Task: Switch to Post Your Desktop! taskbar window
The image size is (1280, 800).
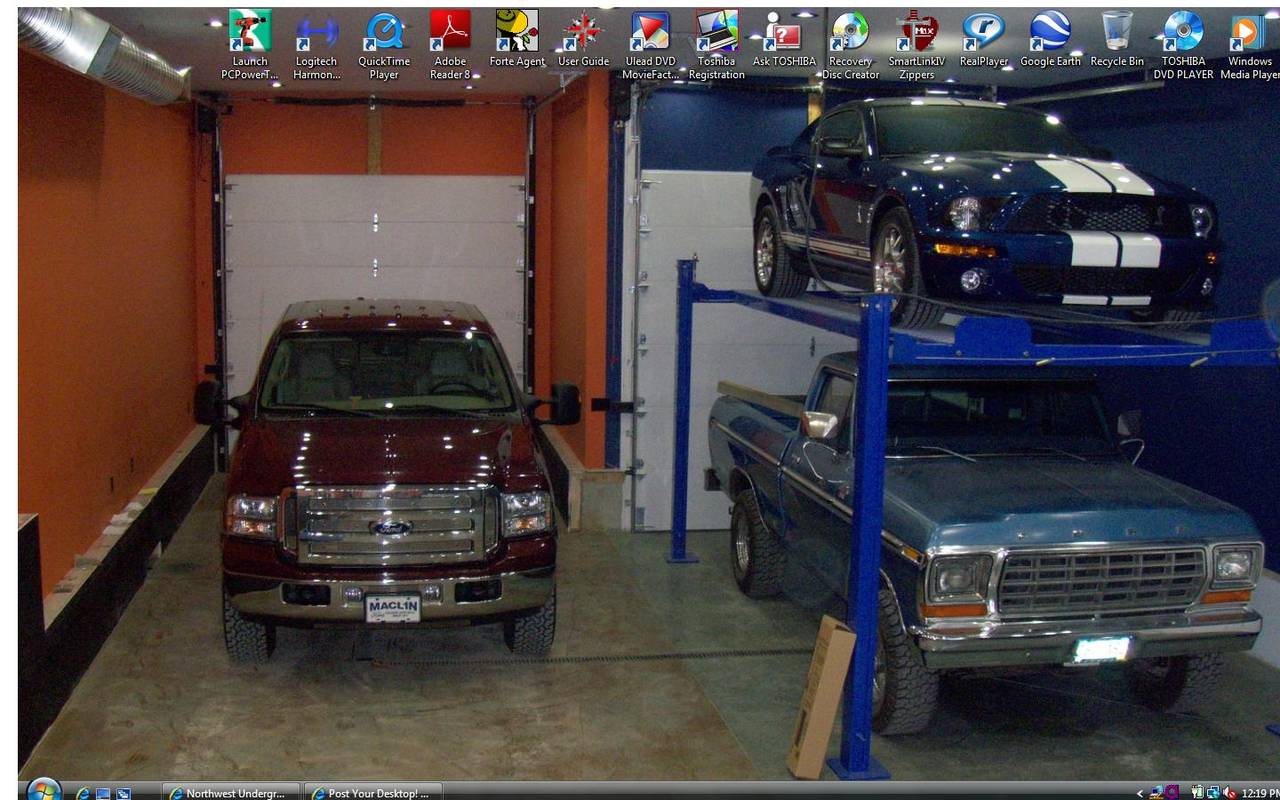Action: coord(371,793)
